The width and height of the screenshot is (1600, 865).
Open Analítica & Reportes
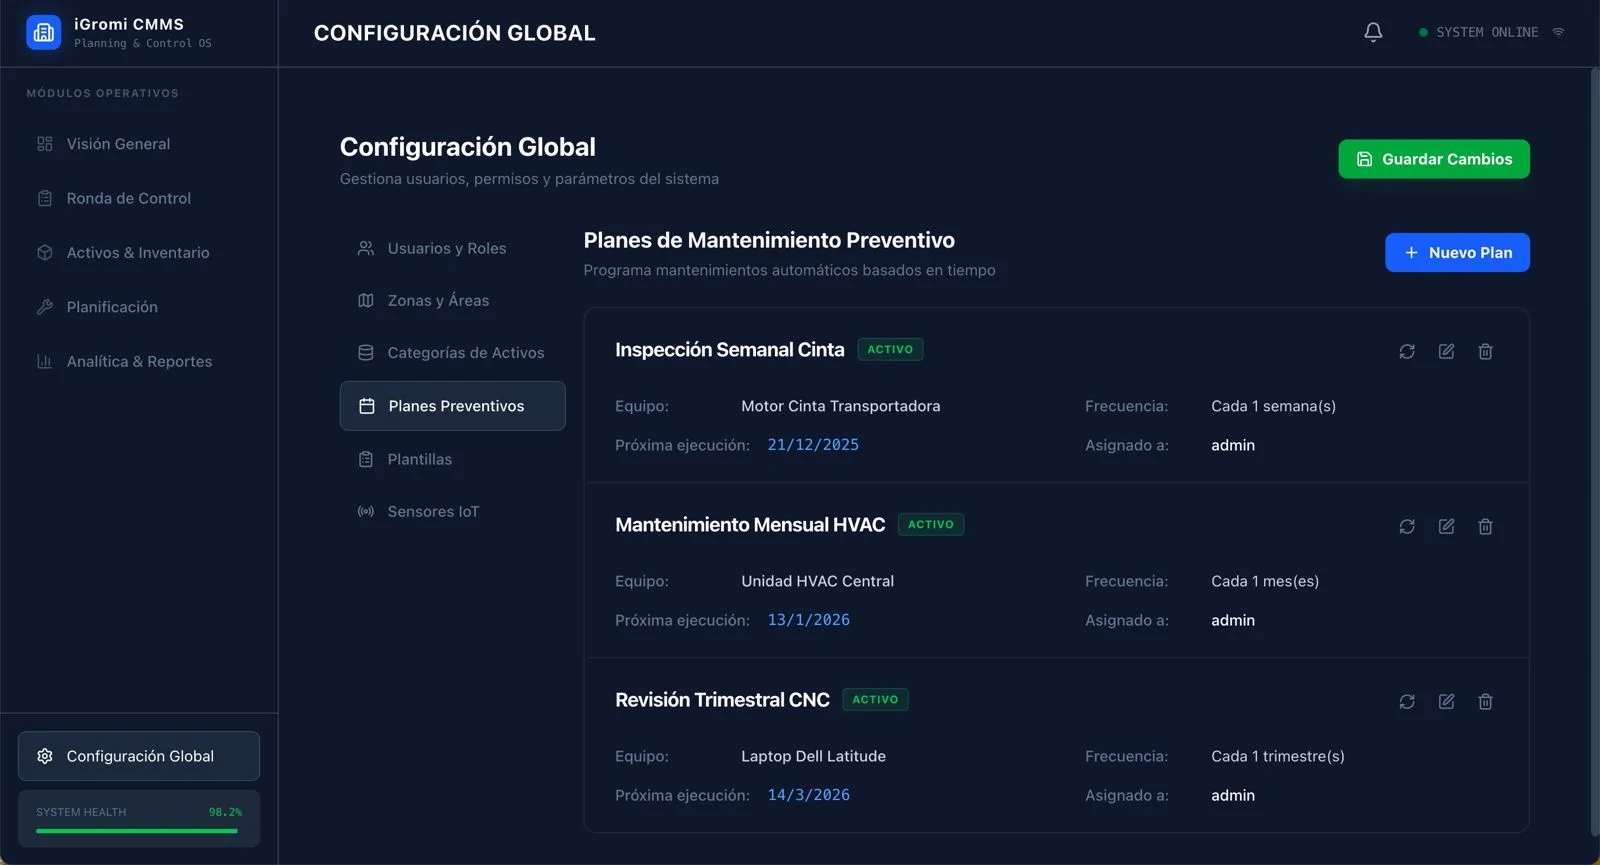(139, 361)
